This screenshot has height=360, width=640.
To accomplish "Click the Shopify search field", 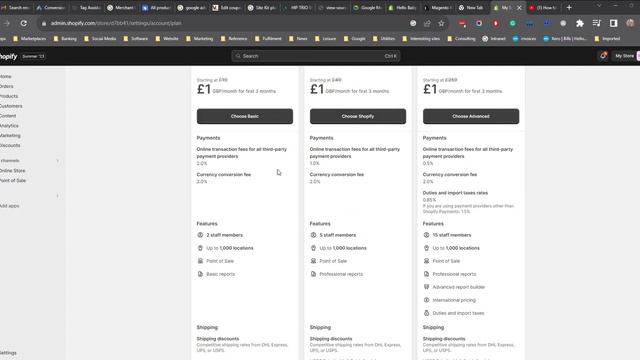I will (316, 56).
